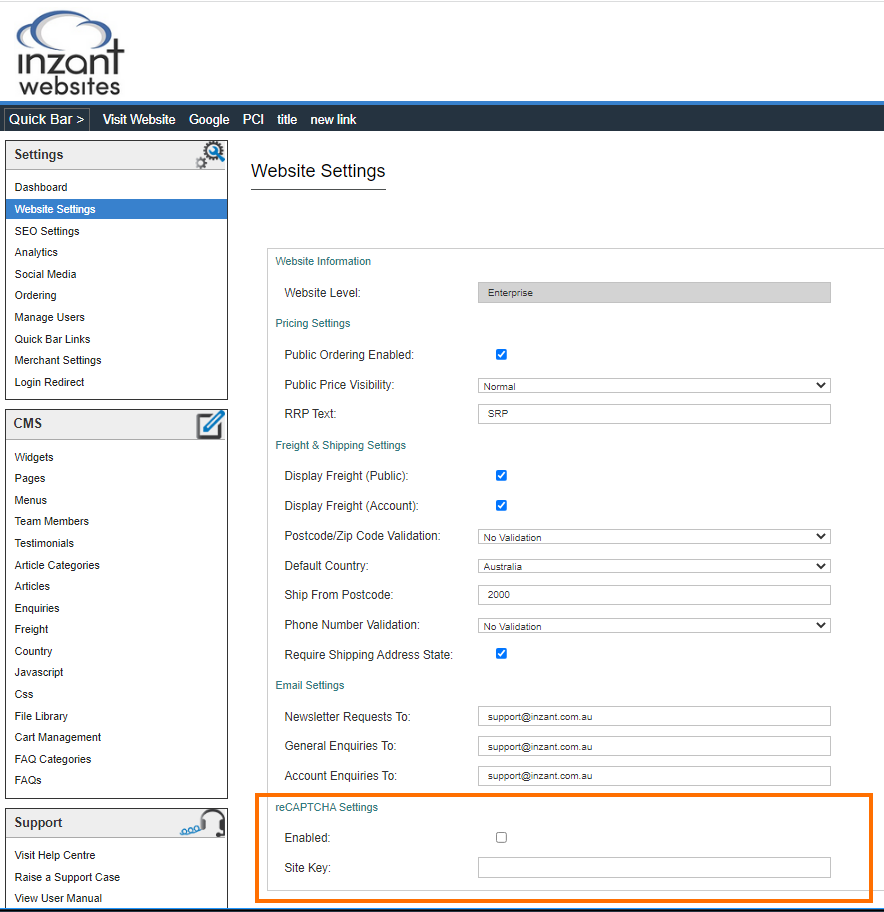Open the Quick Bar menu

click(46, 119)
